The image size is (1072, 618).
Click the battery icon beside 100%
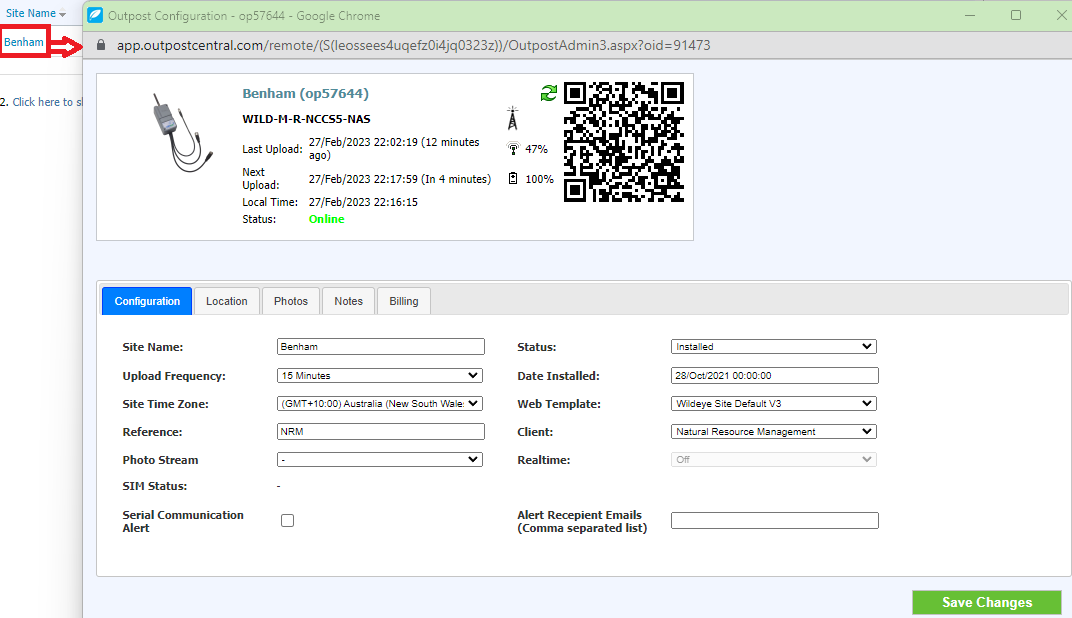pyautogui.click(x=513, y=179)
